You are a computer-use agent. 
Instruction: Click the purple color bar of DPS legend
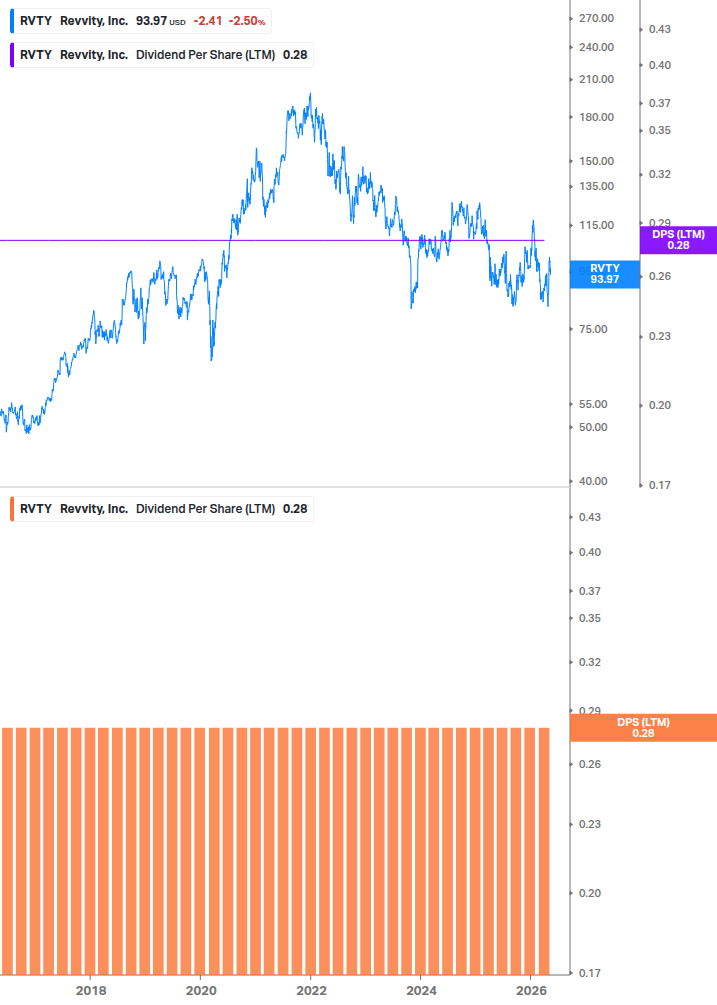(x=12, y=55)
